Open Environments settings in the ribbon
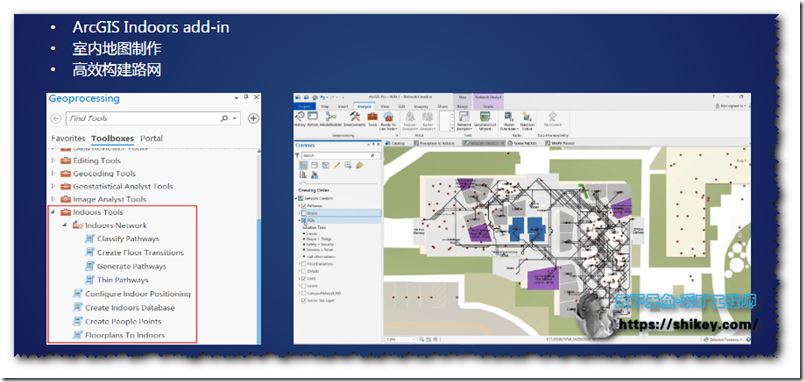804x382 pixels. 355,118
